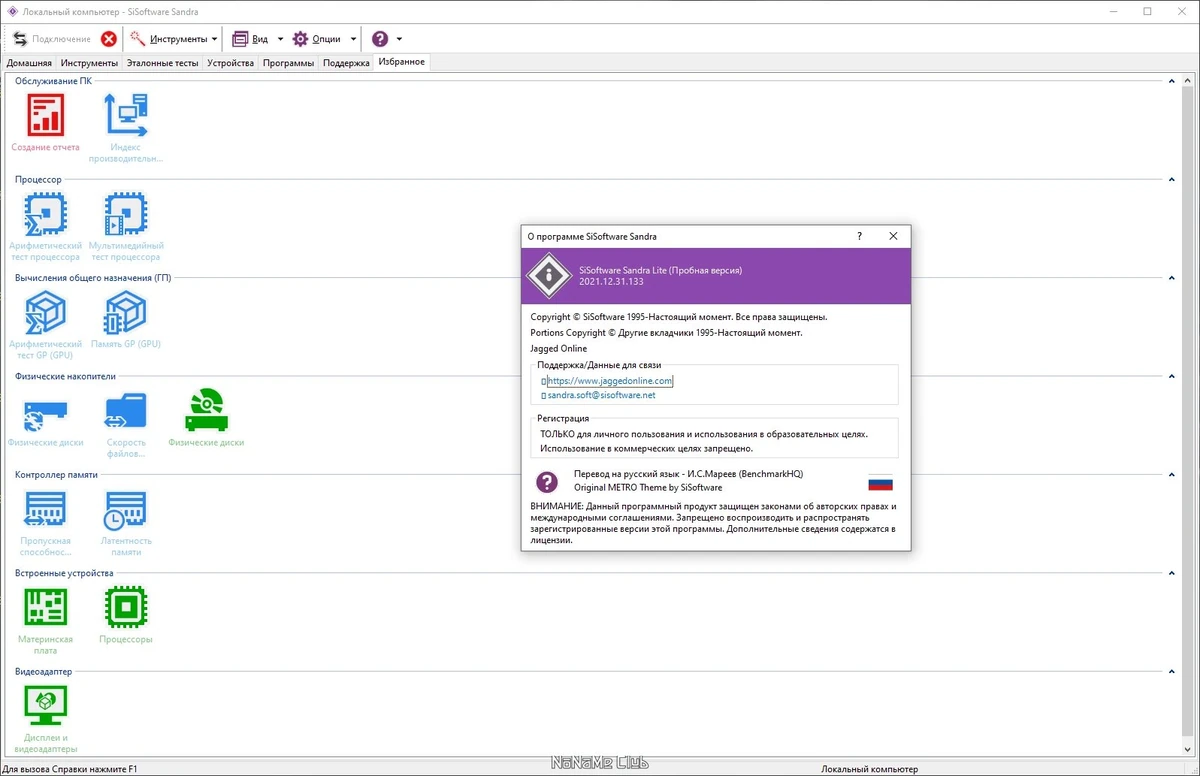Viewport: 1200px width, 776px height.
Task: Open the Инструменты toolbar dropdown arrow
Action: [x=215, y=39]
